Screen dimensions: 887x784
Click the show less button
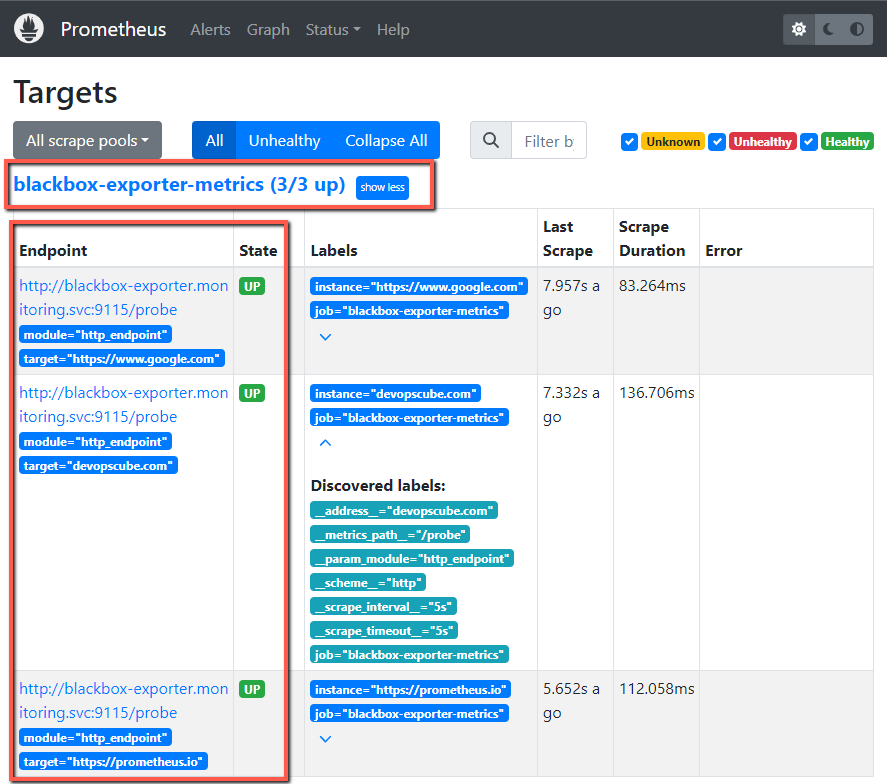pos(382,187)
